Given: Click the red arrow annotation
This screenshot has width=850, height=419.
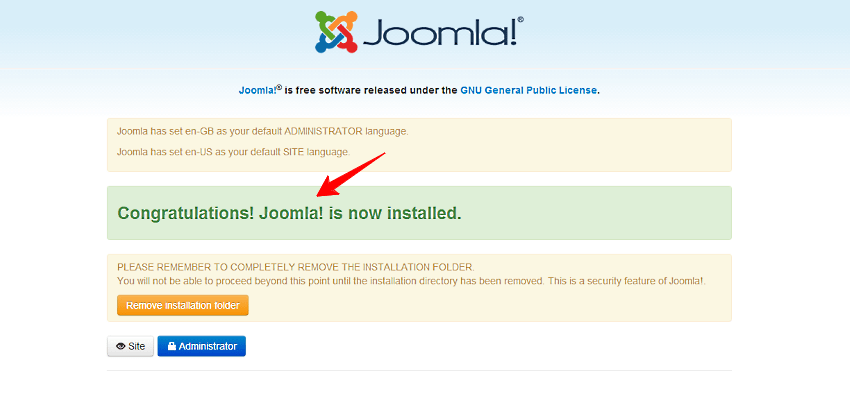Looking at the screenshot, I should [351, 175].
